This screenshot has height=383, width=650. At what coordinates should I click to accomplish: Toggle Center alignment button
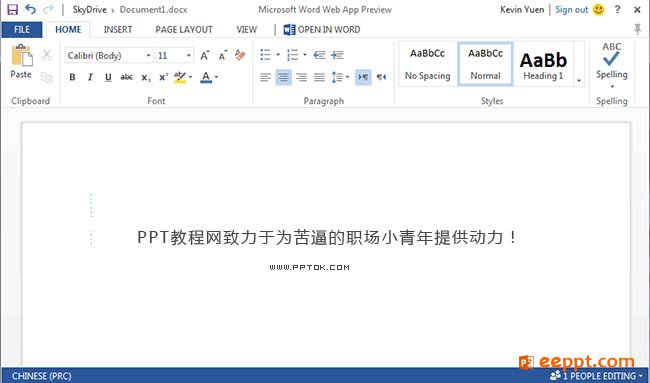click(284, 77)
